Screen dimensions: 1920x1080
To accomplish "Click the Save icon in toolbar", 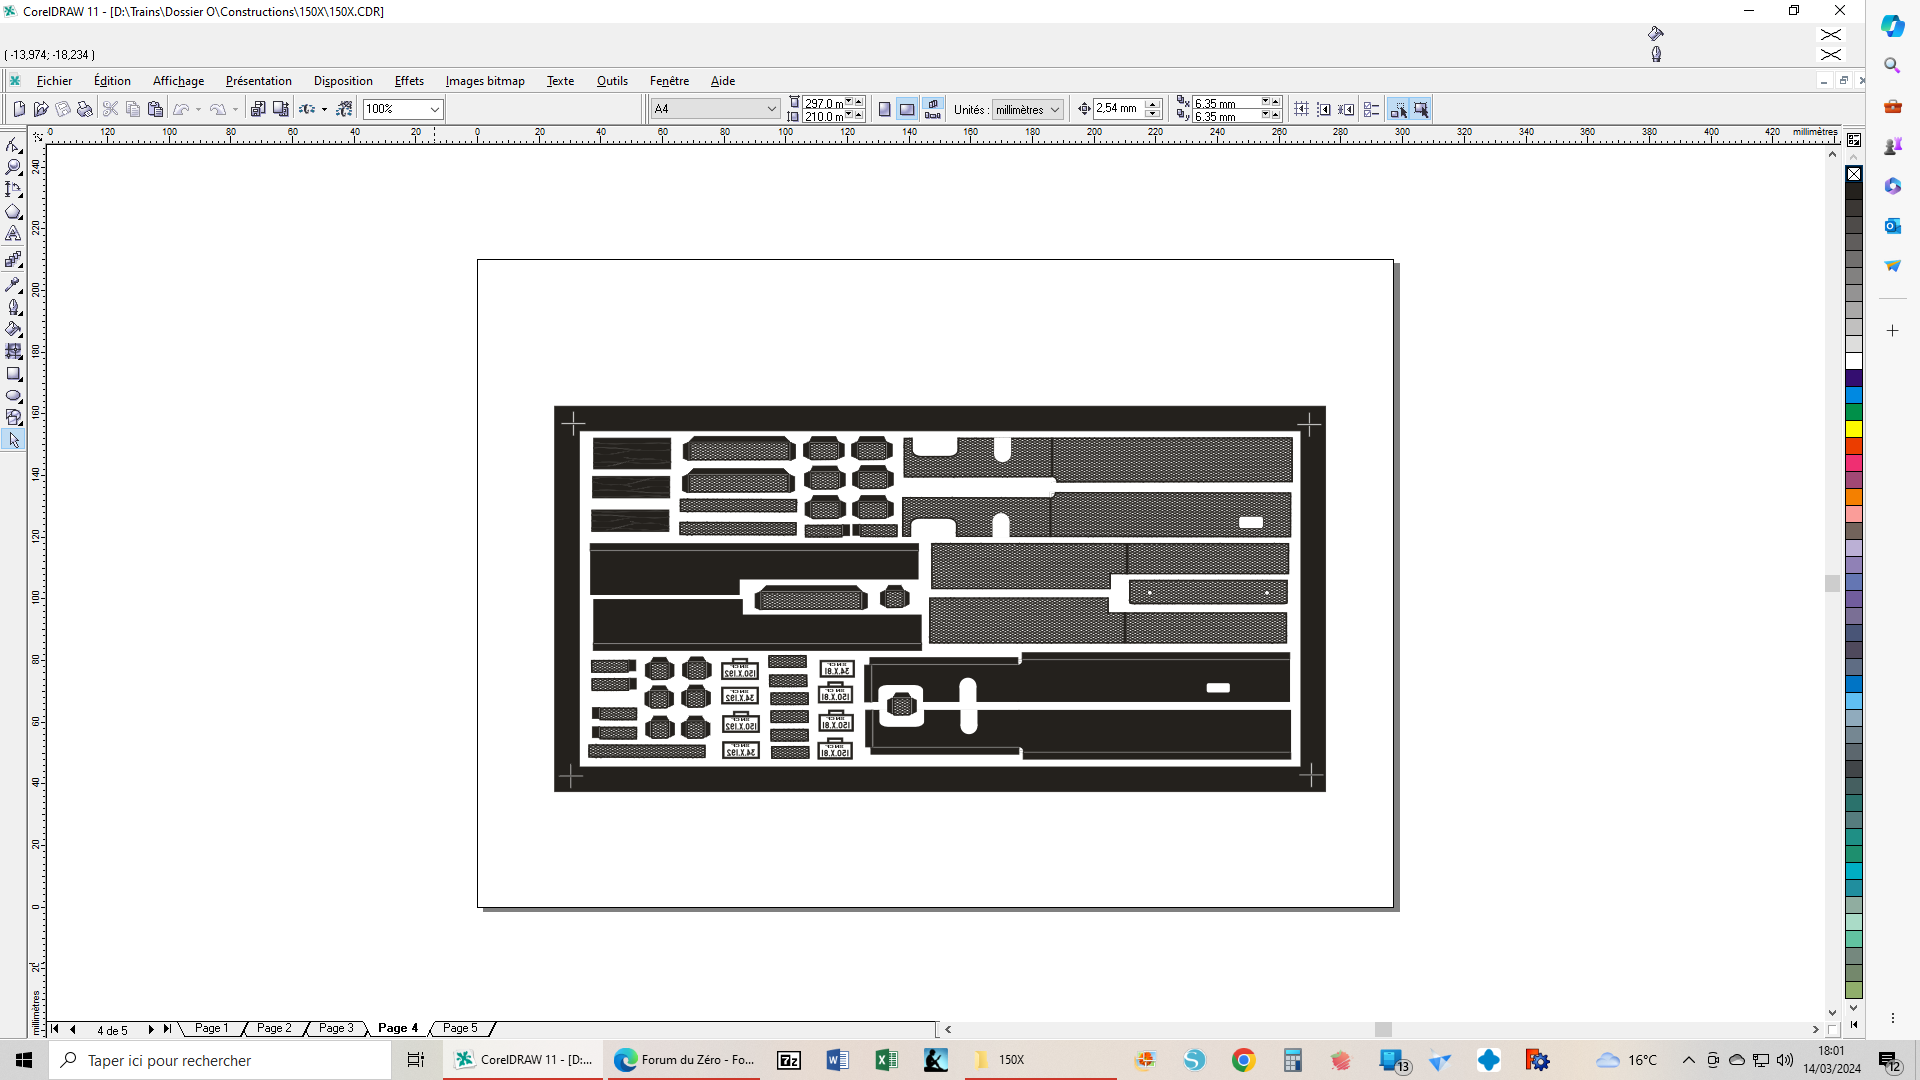I will click(x=63, y=109).
